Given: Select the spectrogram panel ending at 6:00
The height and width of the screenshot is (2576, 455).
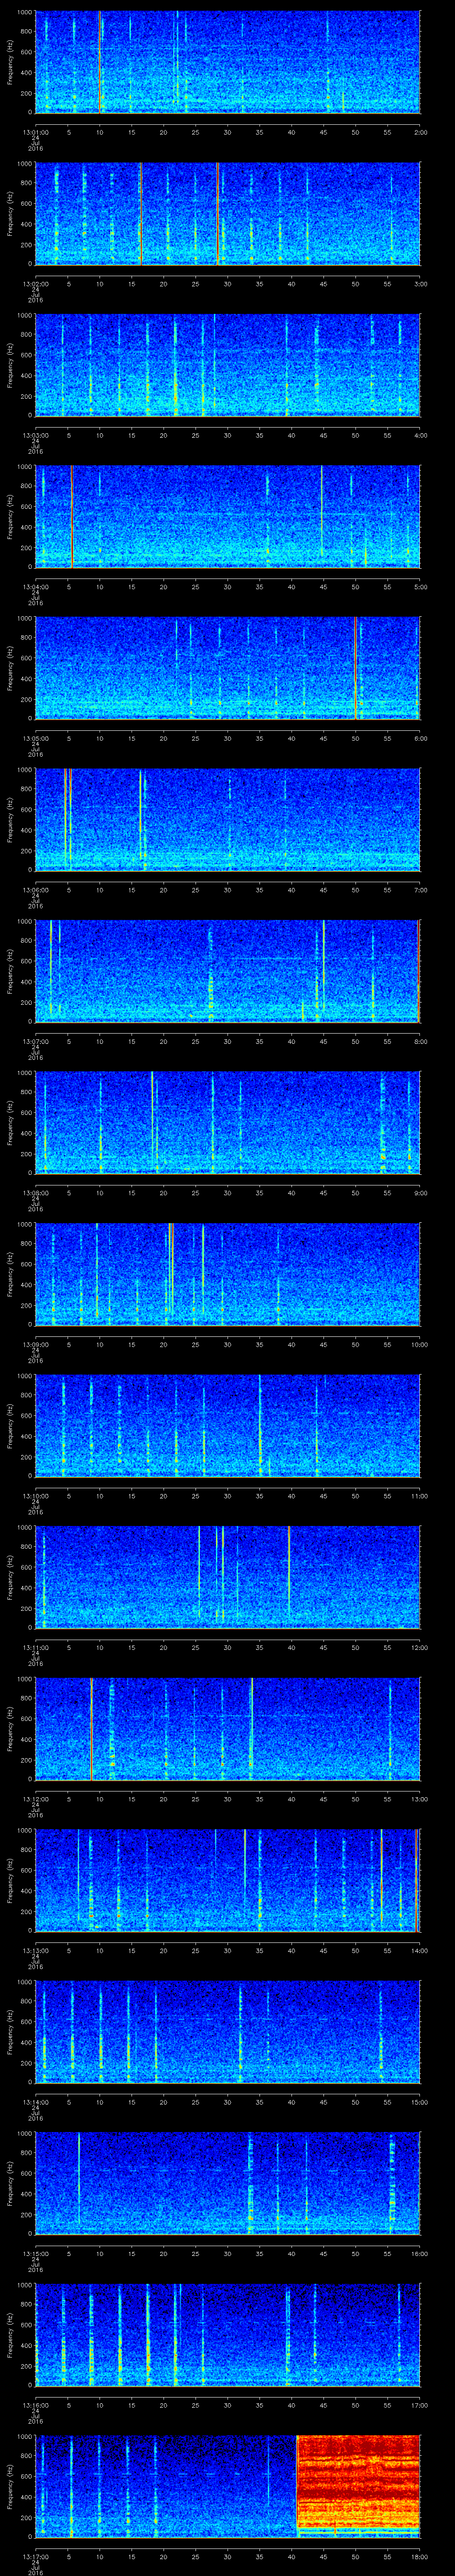Looking at the screenshot, I should coord(227,669).
